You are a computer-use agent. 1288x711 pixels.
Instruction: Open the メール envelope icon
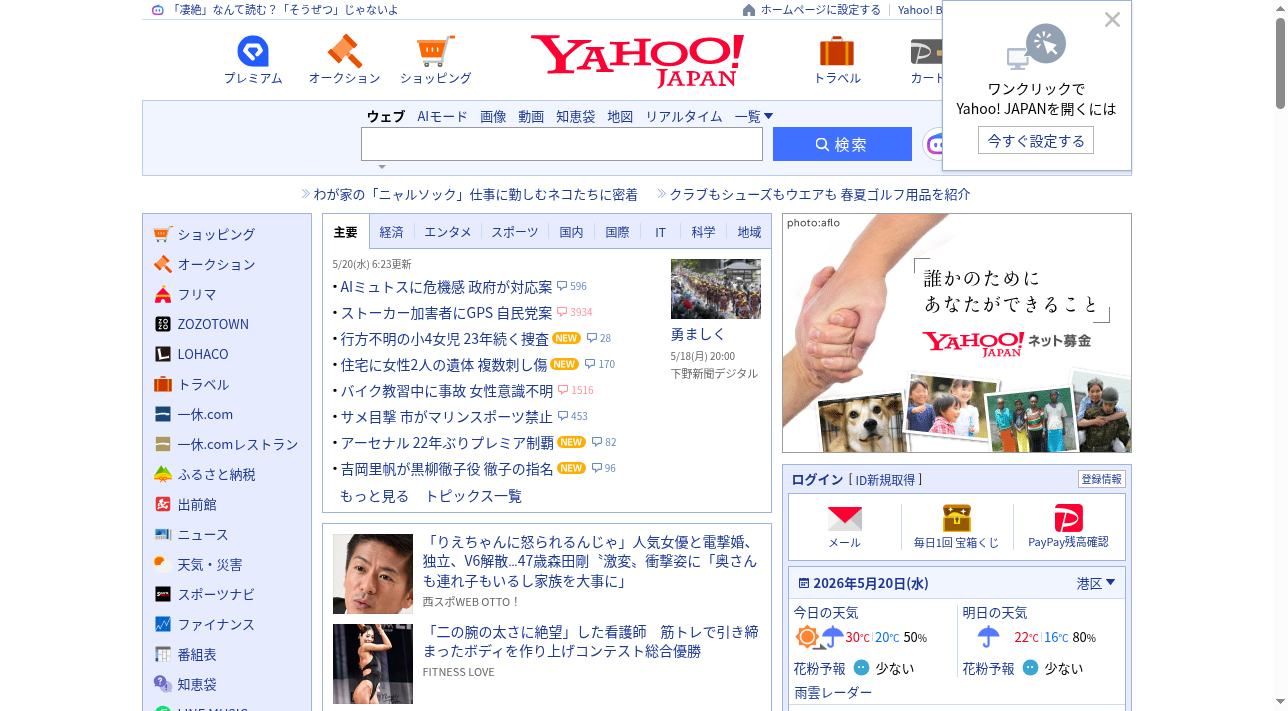coord(845,518)
